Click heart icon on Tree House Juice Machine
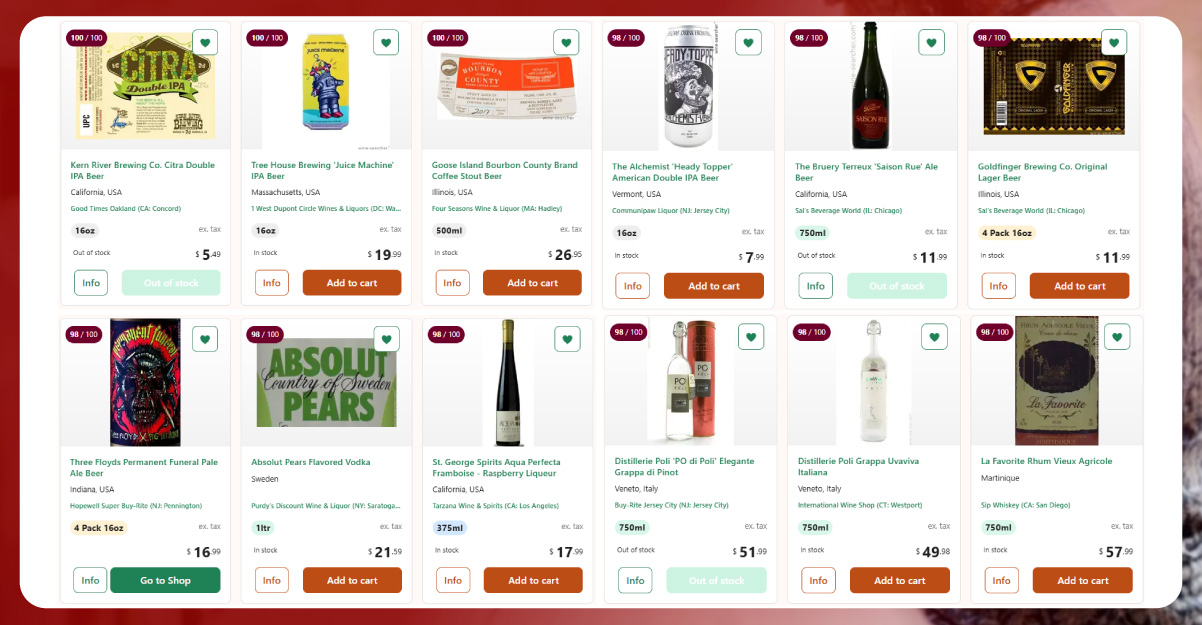The height and width of the screenshot is (625, 1202). pos(386,43)
